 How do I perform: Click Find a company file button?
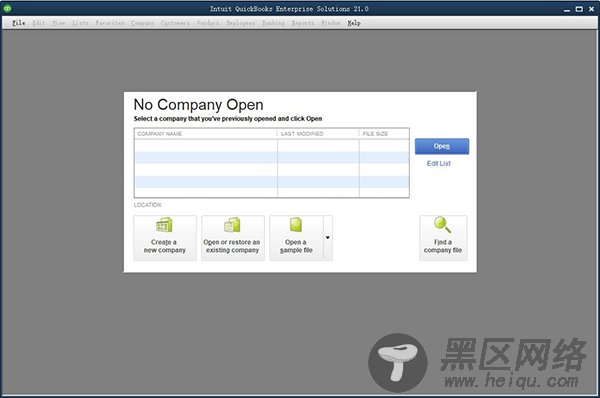coord(443,238)
